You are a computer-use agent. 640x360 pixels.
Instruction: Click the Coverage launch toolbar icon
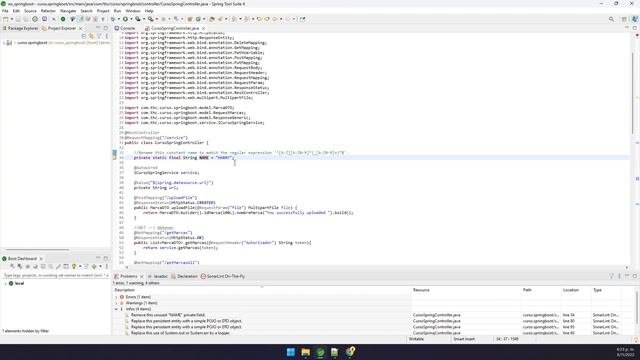(138, 19)
